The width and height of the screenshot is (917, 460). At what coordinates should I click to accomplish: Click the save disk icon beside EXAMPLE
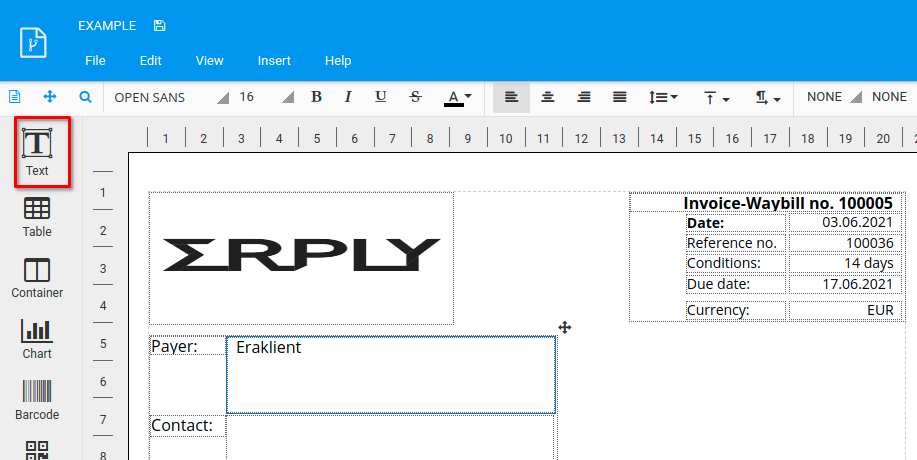tap(159, 26)
